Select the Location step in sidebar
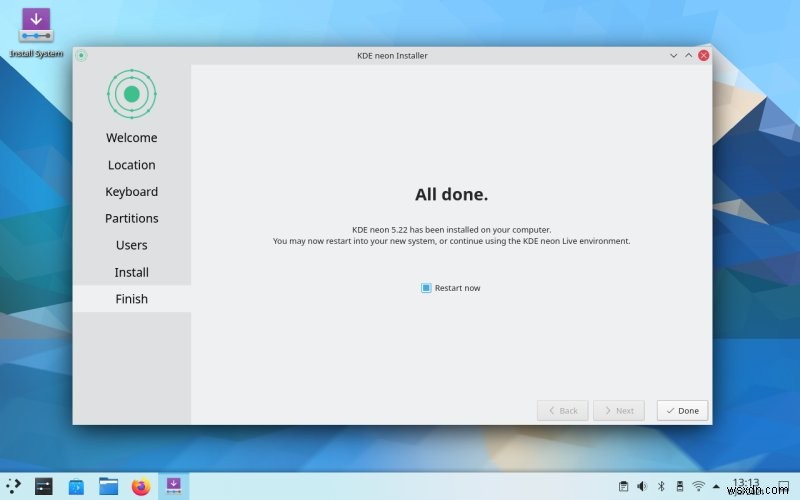 pyautogui.click(x=132, y=165)
